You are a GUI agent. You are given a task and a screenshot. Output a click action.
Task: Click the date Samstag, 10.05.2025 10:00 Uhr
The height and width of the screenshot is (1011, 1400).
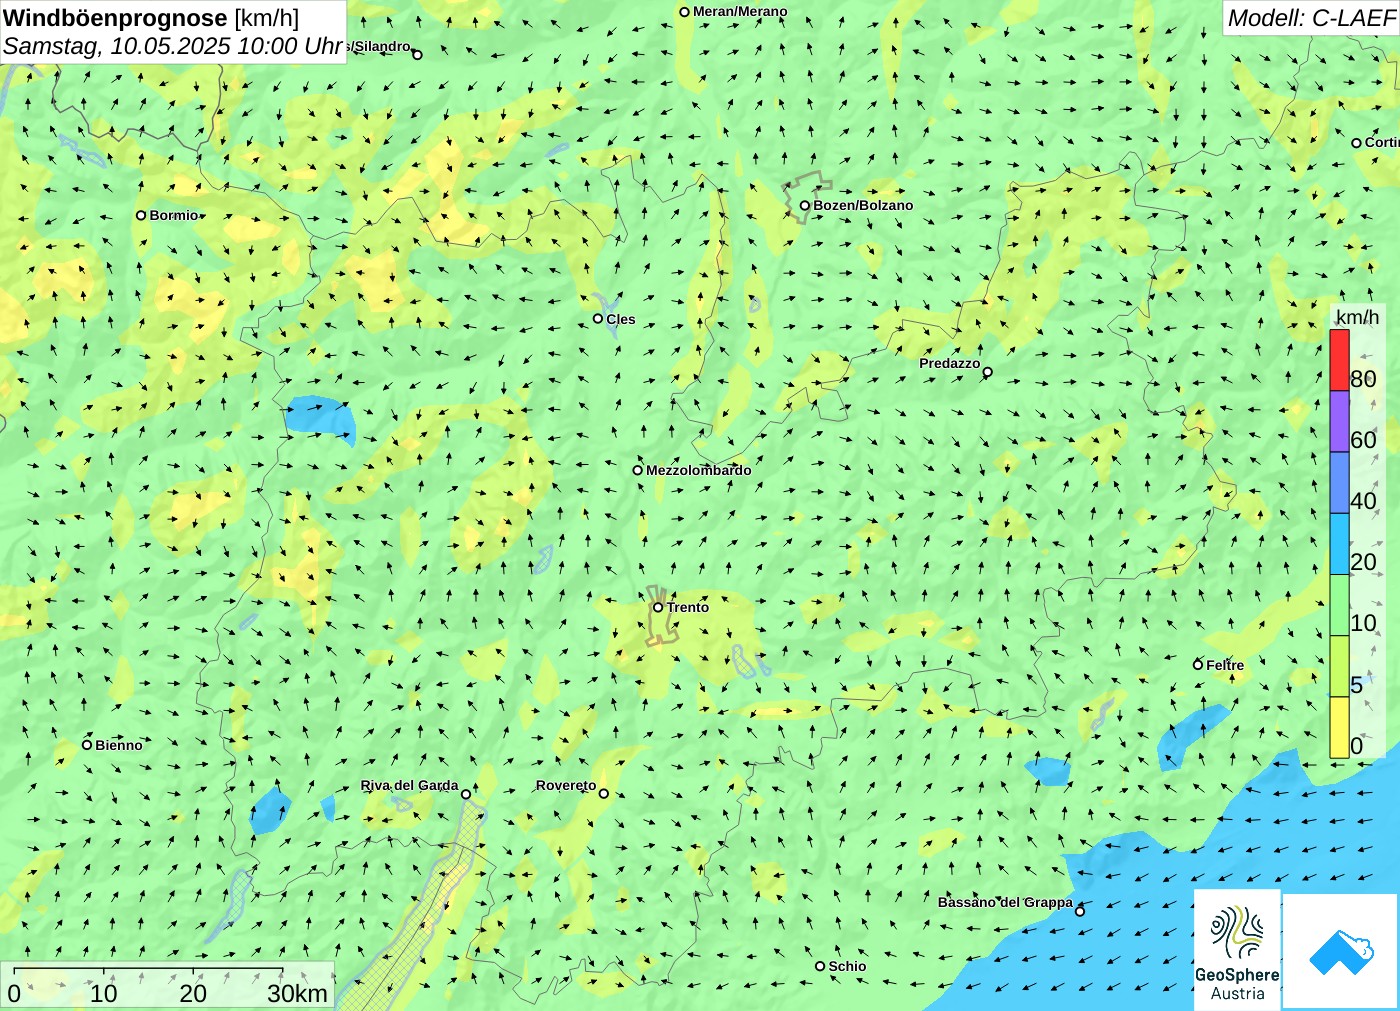(x=173, y=46)
